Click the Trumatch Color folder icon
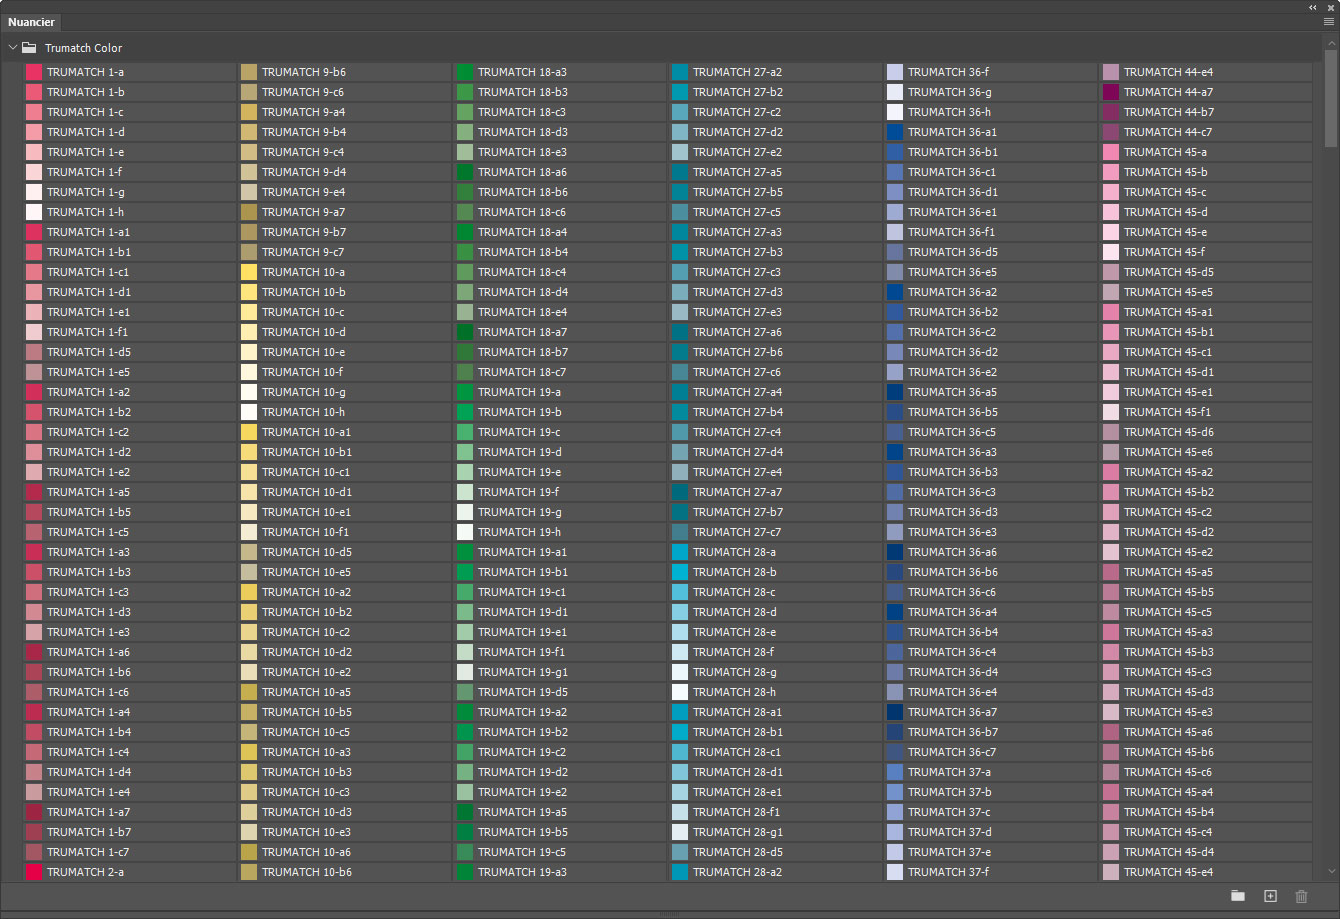Image resolution: width=1340 pixels, height=919 pixels. point(29,48)
